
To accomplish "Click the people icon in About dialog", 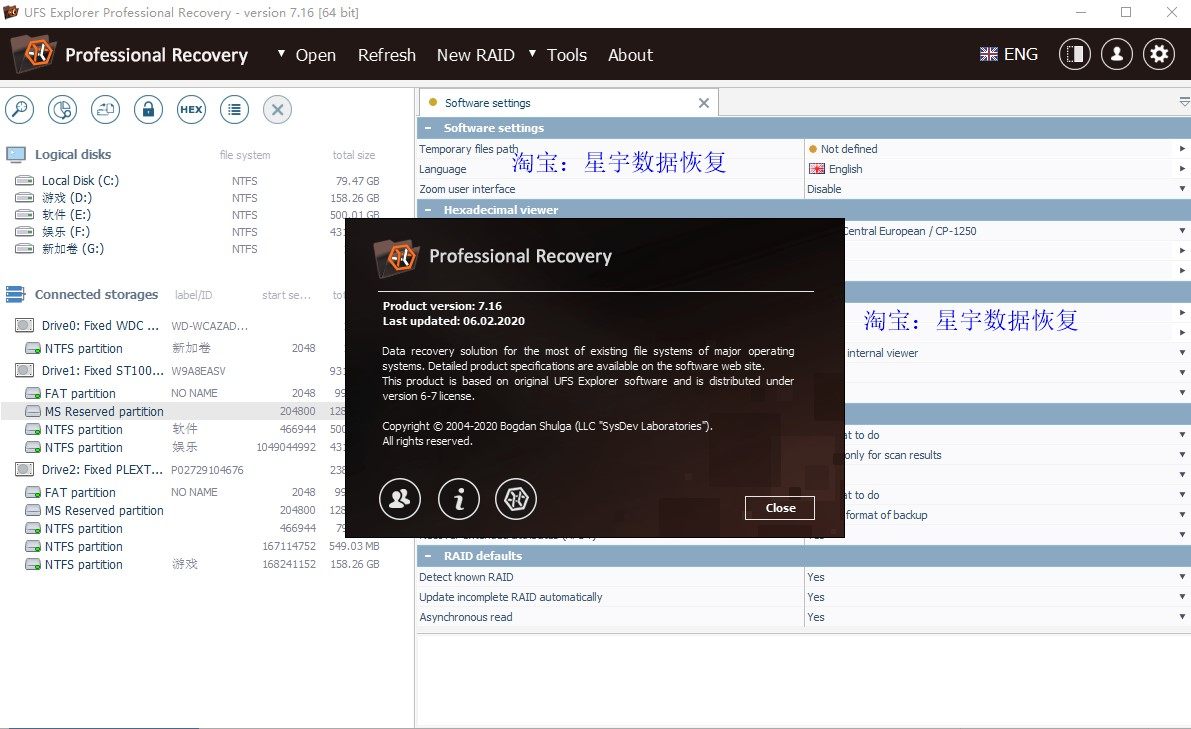I will point(400,499).
